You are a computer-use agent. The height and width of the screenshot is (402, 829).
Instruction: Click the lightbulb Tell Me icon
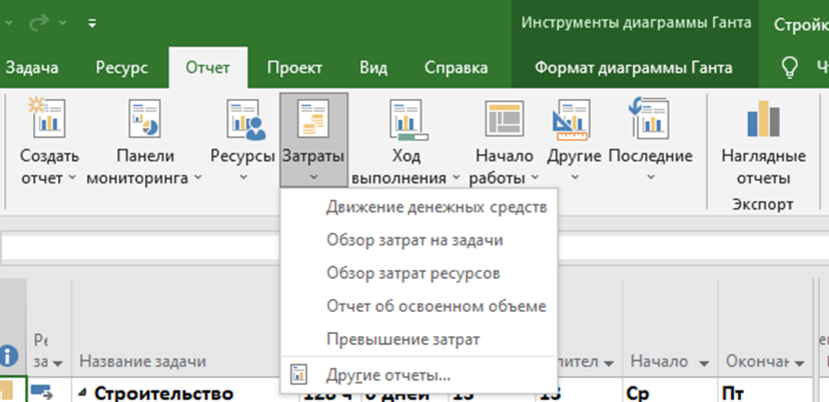point(789,68)
